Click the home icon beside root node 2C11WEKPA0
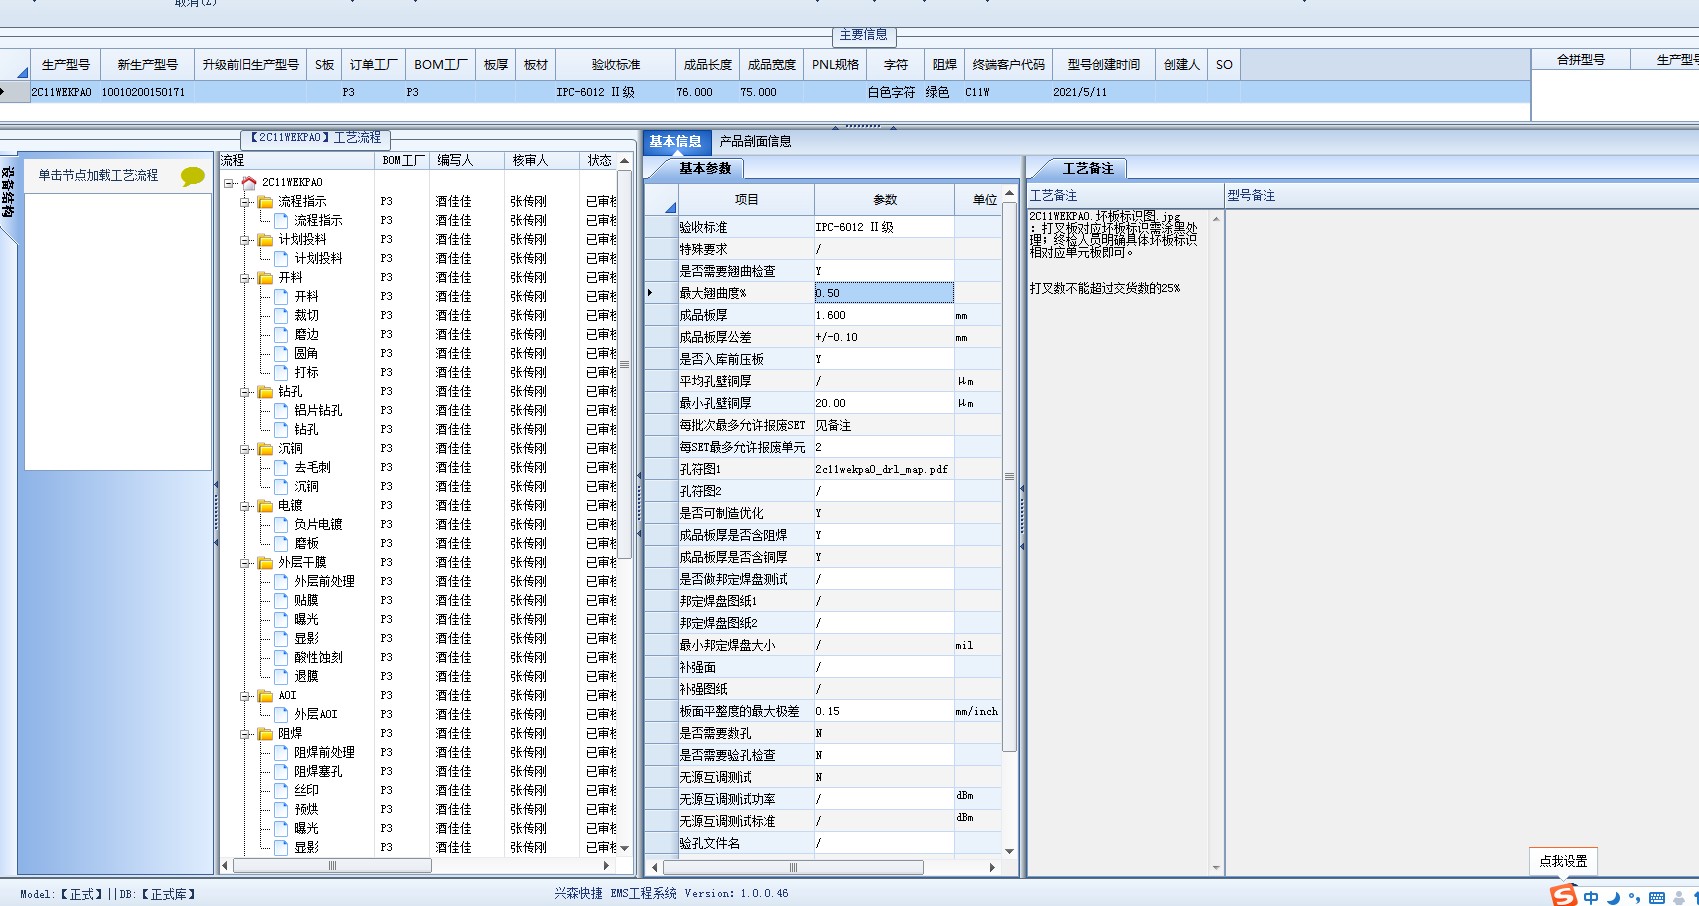Image resolution: width=1699 pixels, height=906 pixels. point(249,183)
